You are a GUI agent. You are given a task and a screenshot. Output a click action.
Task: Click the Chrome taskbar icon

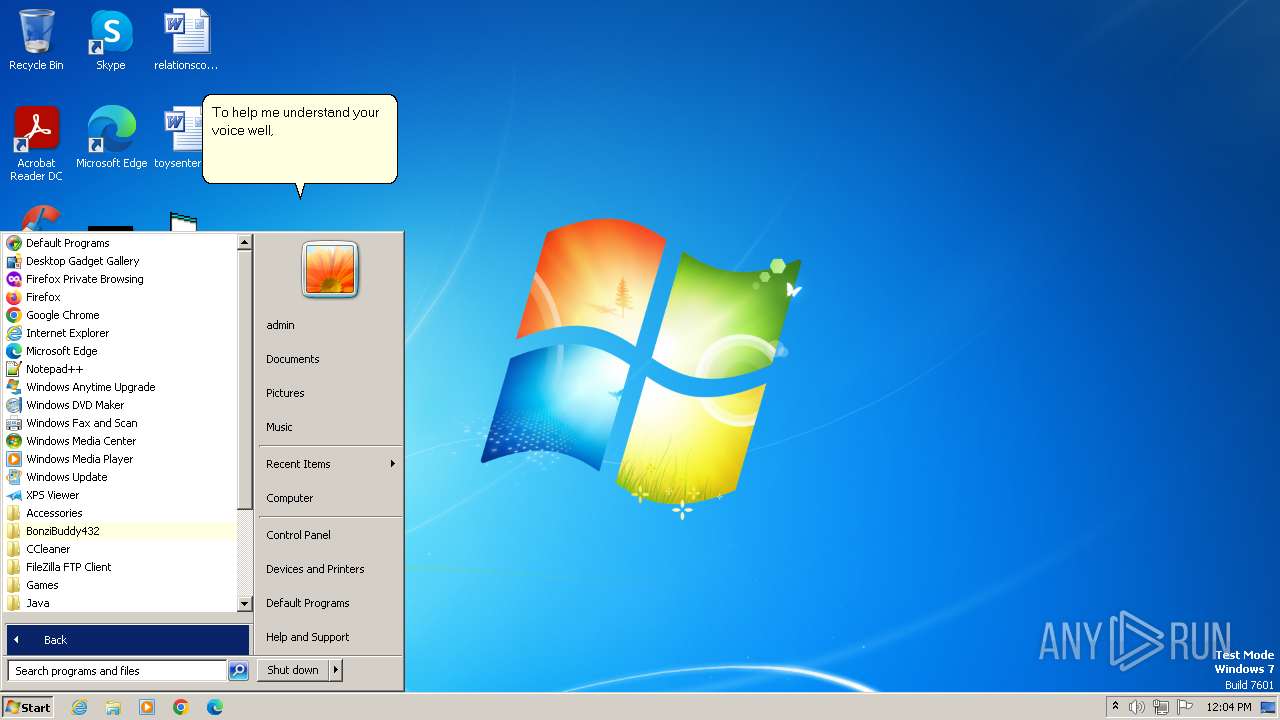pyautogui.click(x=181, y=707)
